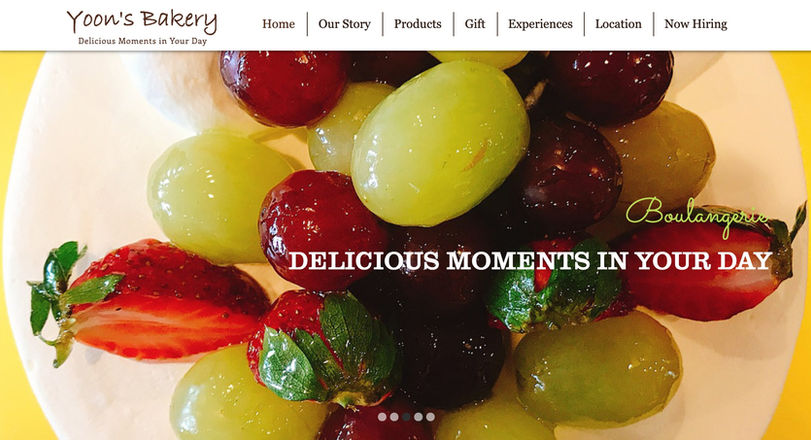Click the active dark slideshow dot
The height and width of the screenshot is (440, 811).
(x=406, y=417)
